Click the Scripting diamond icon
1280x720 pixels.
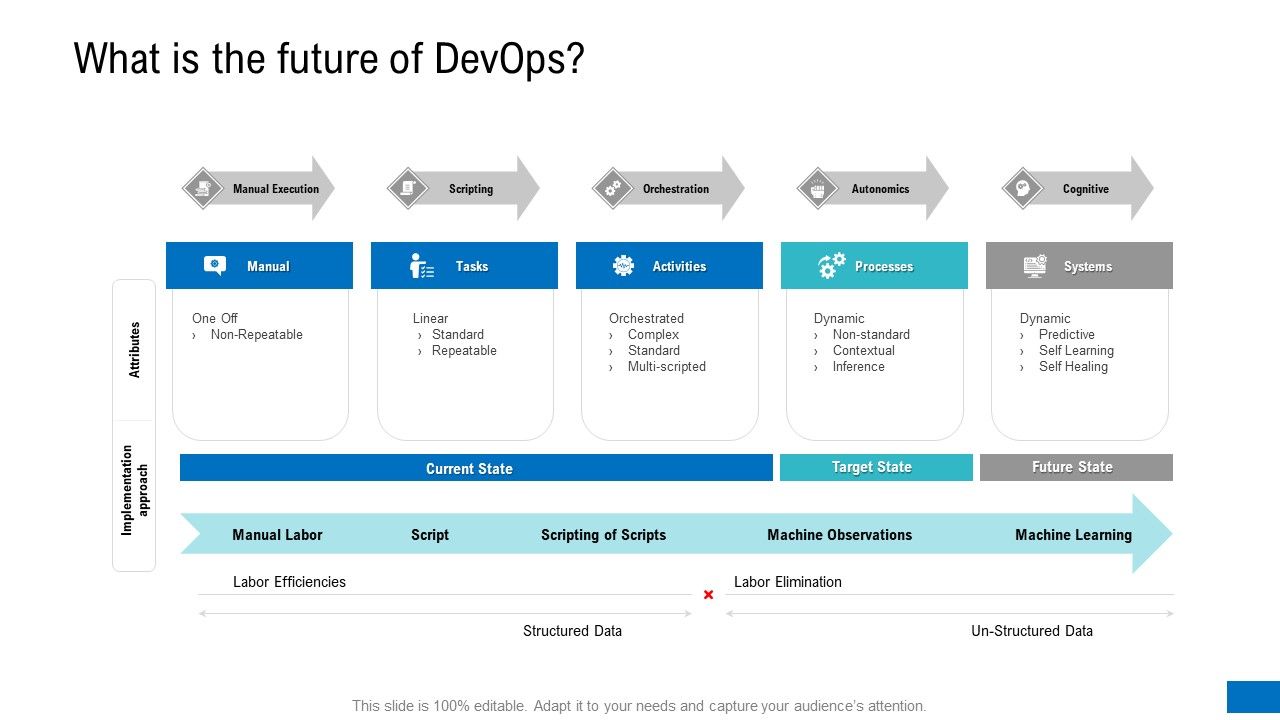[x=408, y=188]
